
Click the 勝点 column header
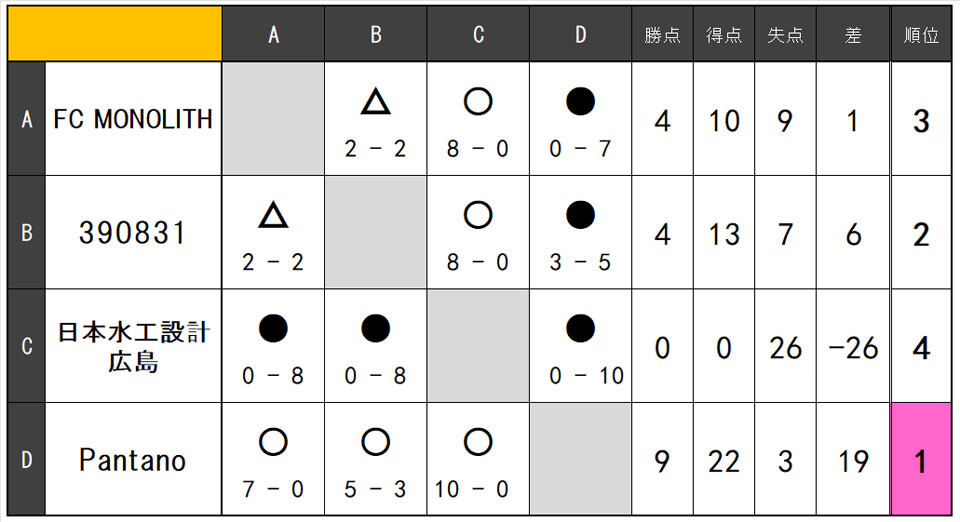point(662,35)
